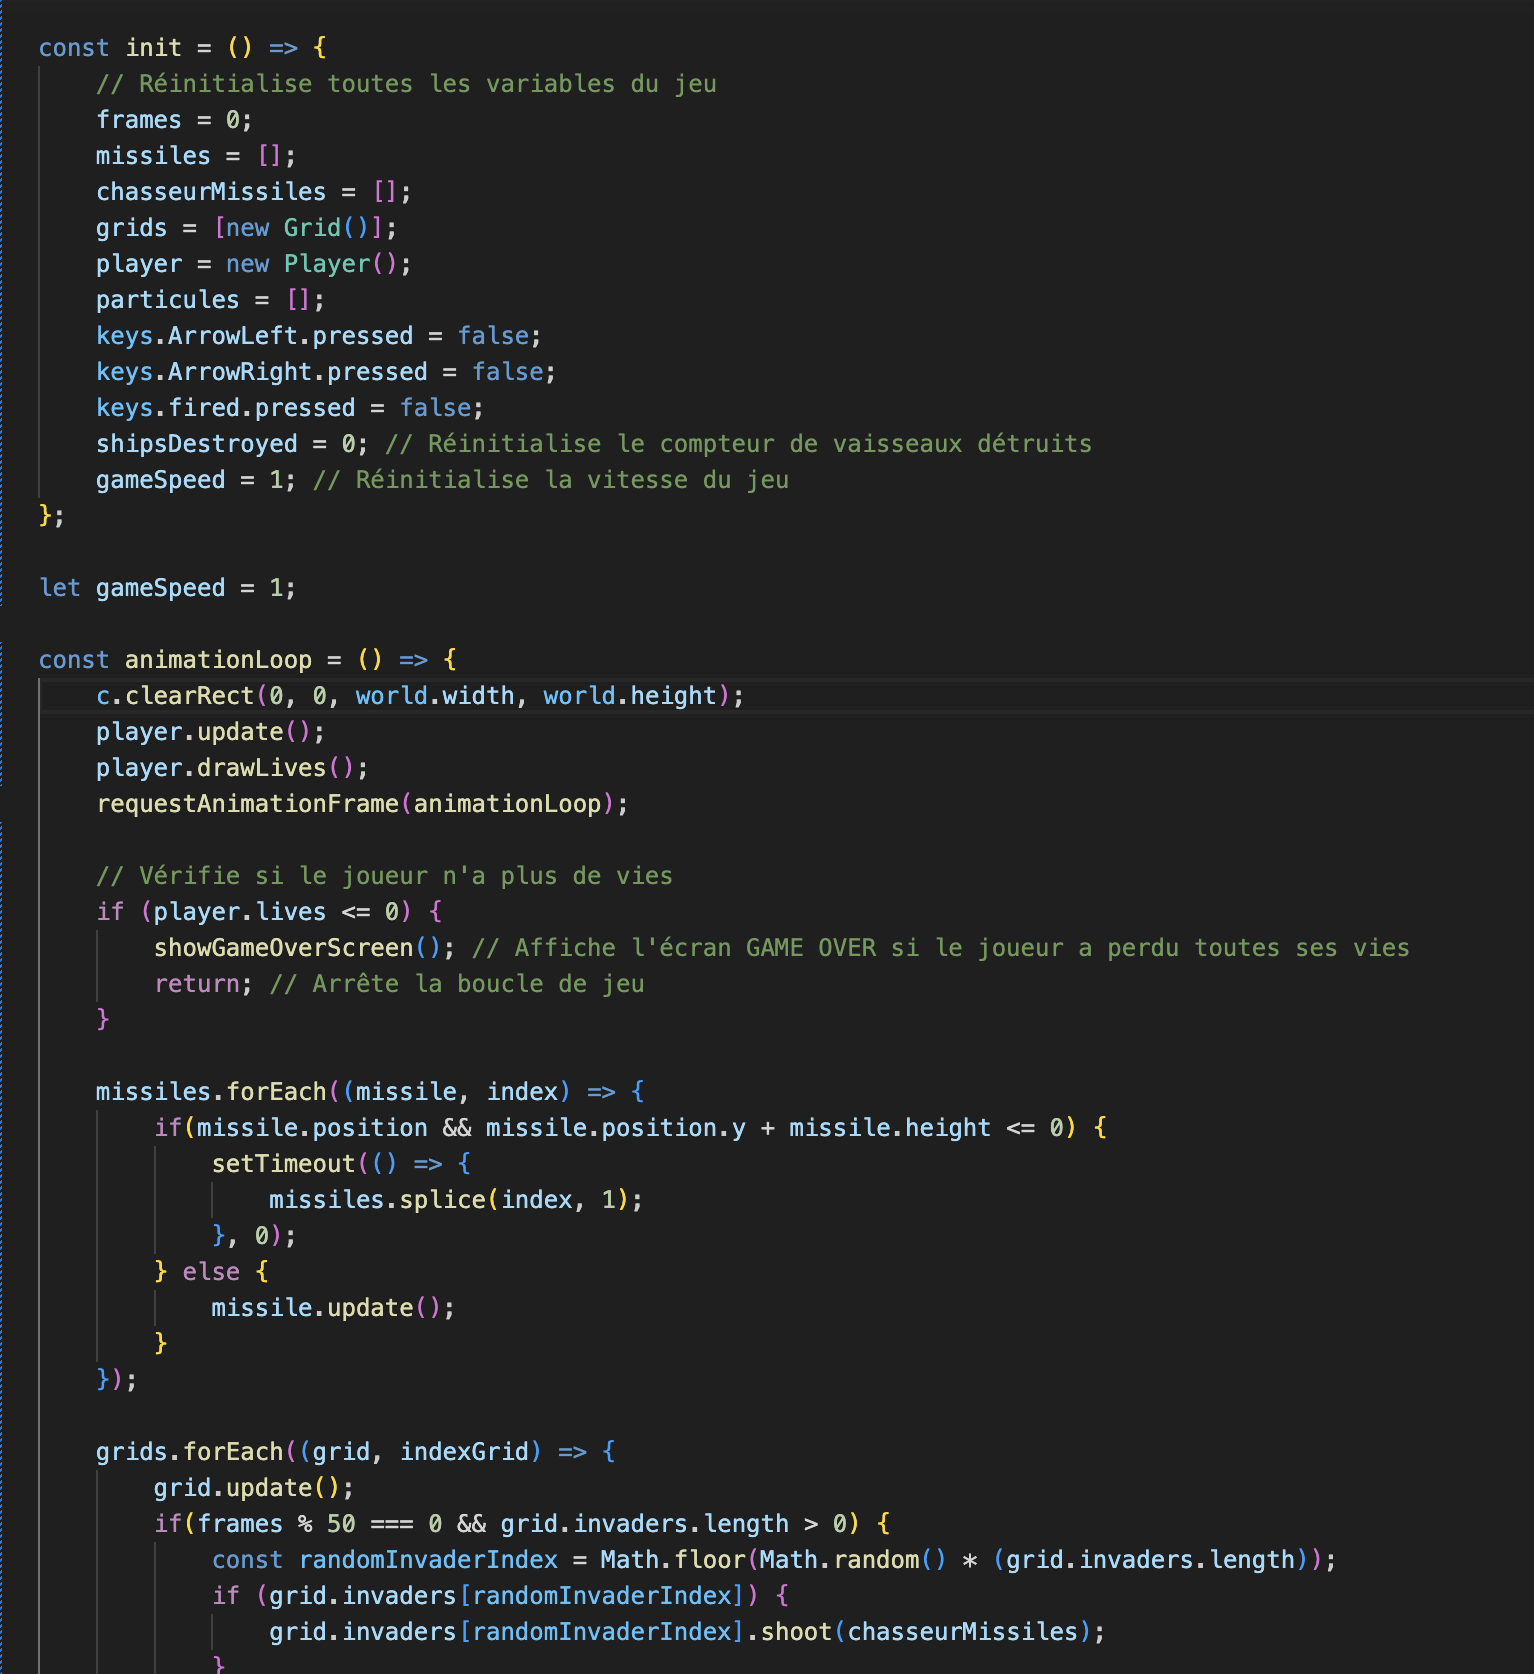Click 'world.width' argument in clearRect
This screenshot has width=1534, height=1674.
434,696
